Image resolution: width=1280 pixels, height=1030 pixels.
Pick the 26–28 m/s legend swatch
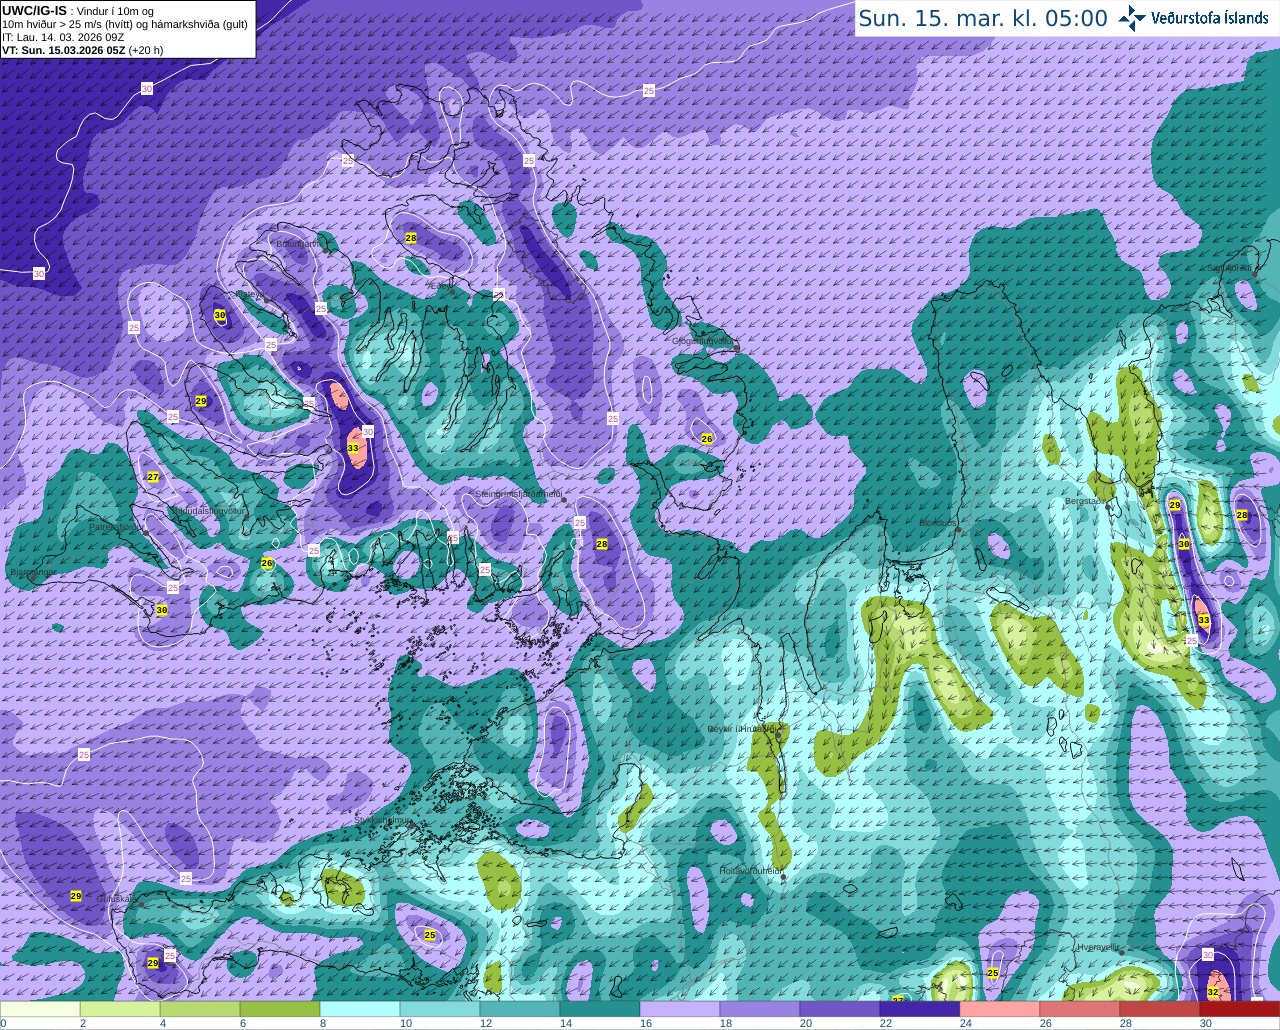pyautogui.click(x=1080, y=1009)
